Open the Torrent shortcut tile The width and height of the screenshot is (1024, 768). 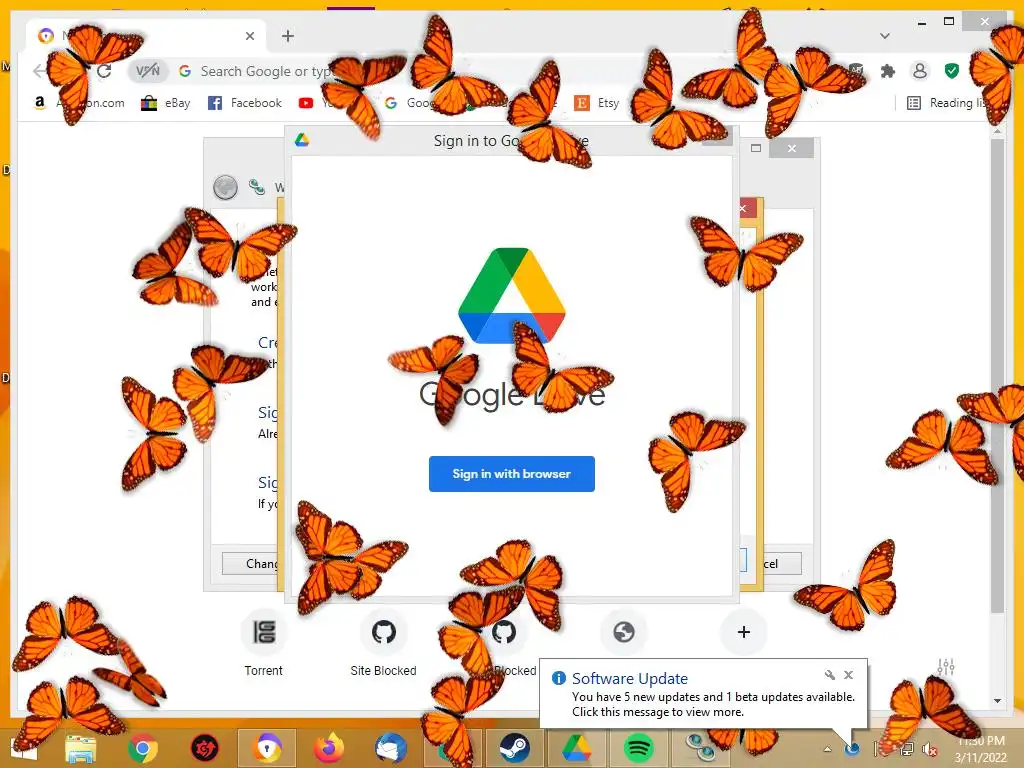(264, 643)
